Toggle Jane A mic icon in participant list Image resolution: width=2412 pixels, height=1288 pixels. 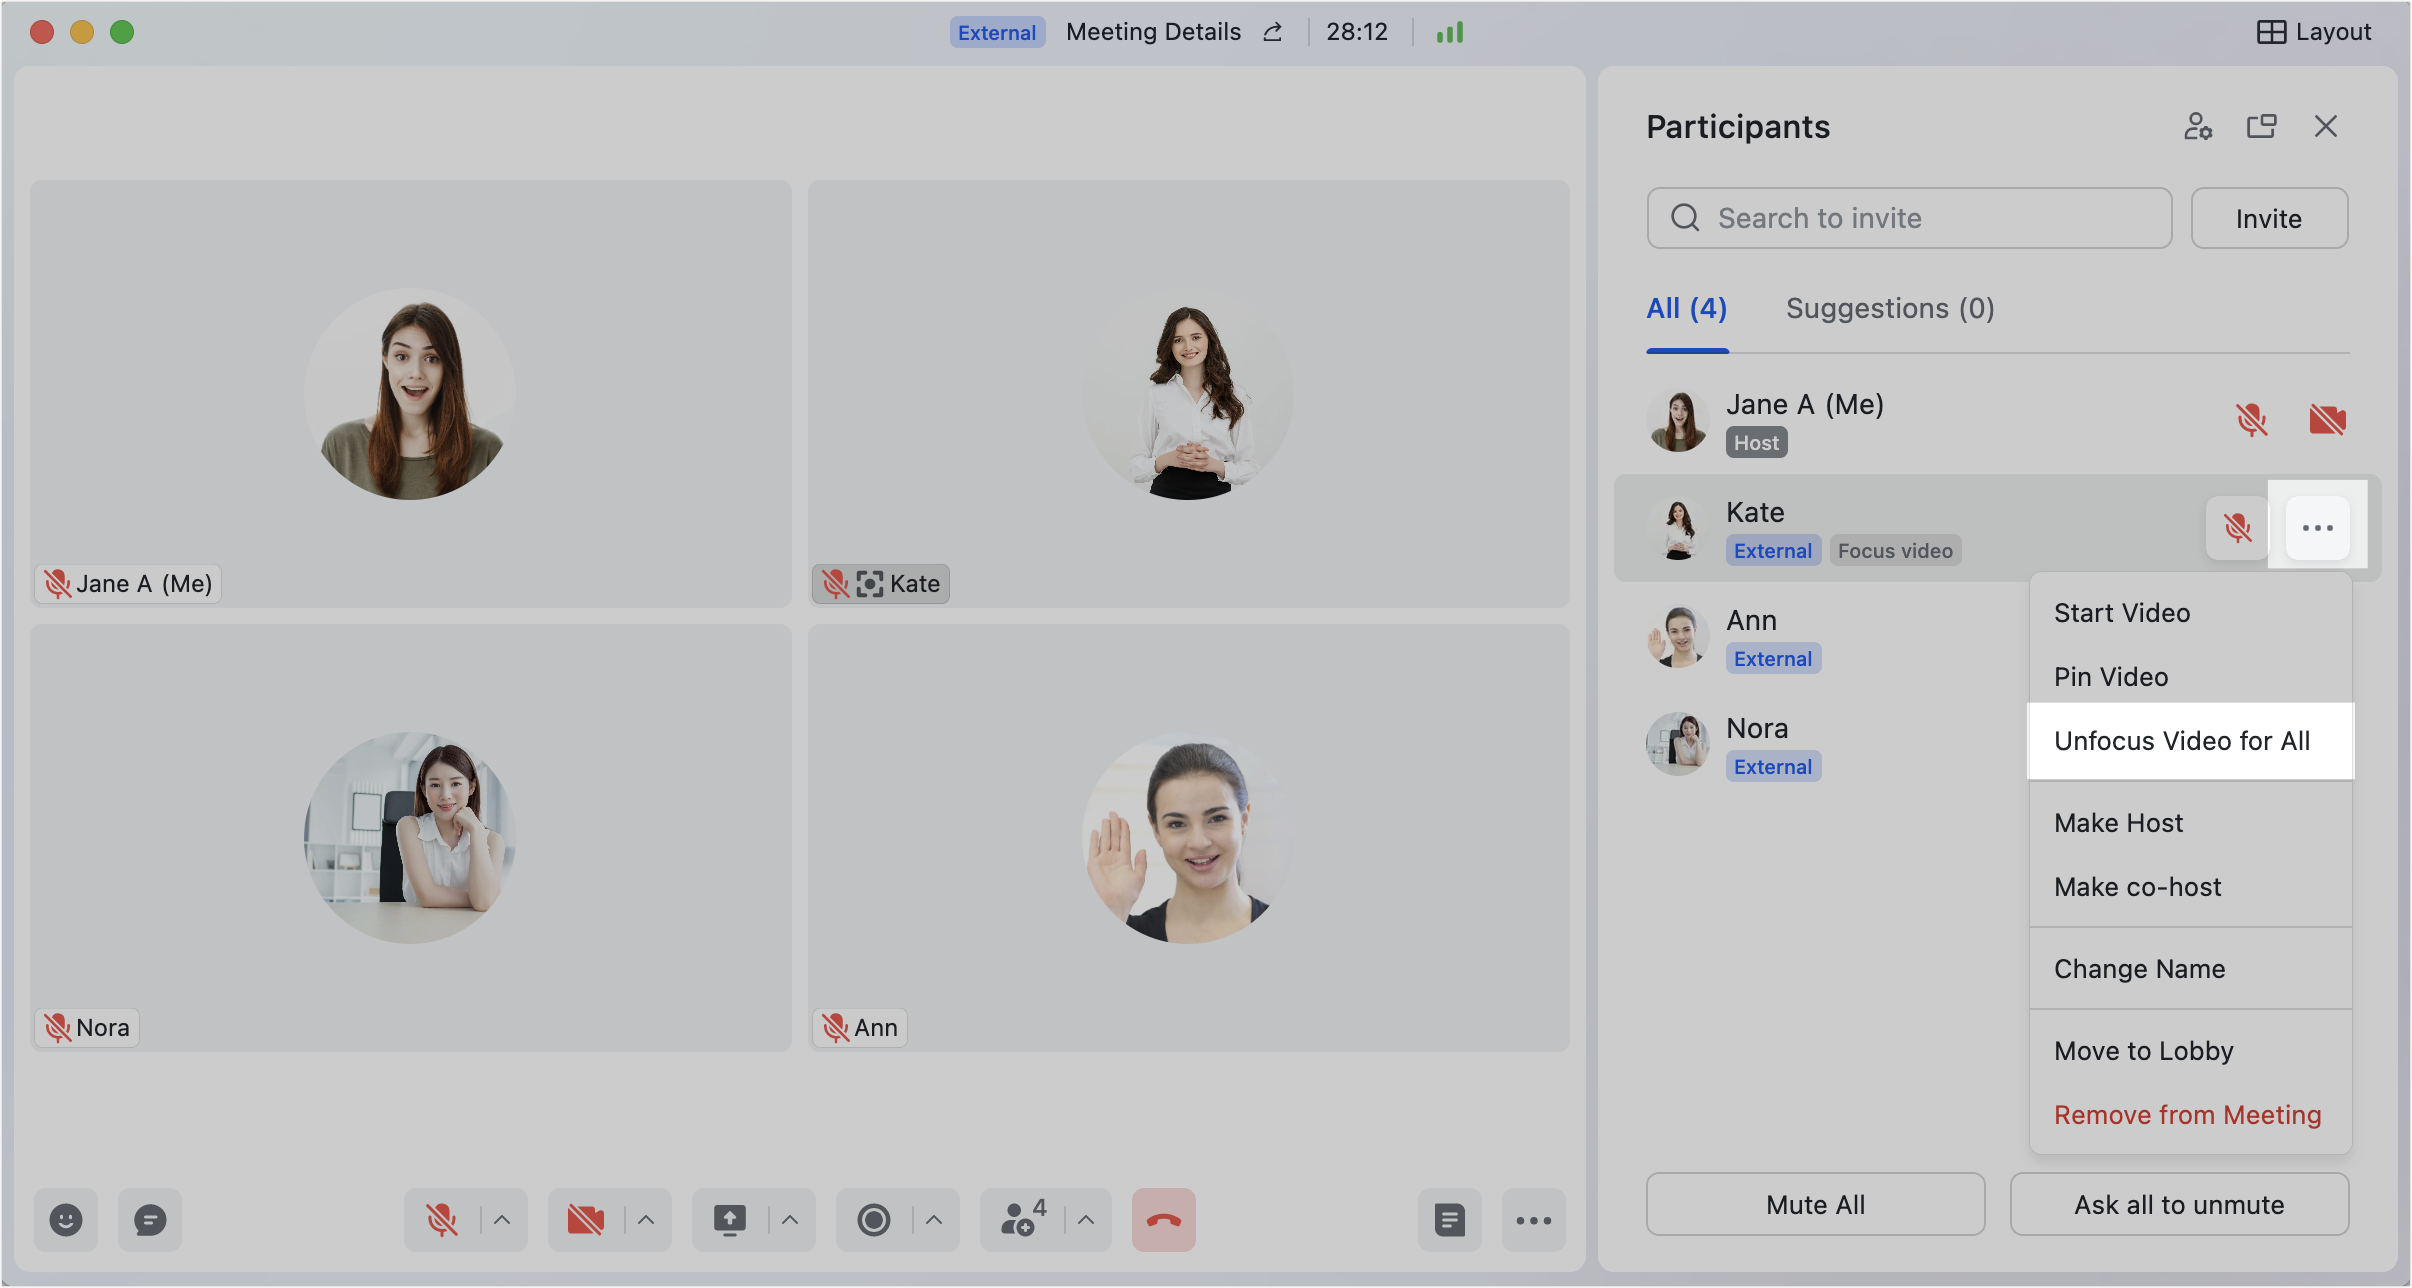point(2252,419)
